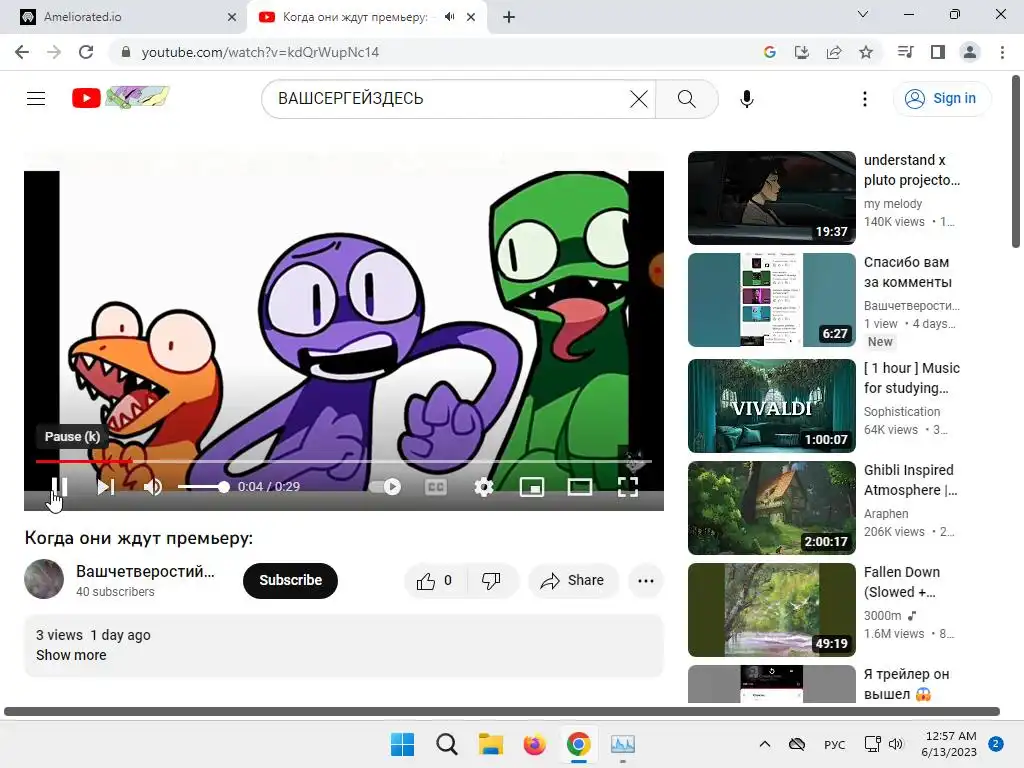Image resolution: width=1024 pixels, height=768 pixels.
Task: Focus the YouTube search input field
Action: pyautogui.click(x=451, y=99)
